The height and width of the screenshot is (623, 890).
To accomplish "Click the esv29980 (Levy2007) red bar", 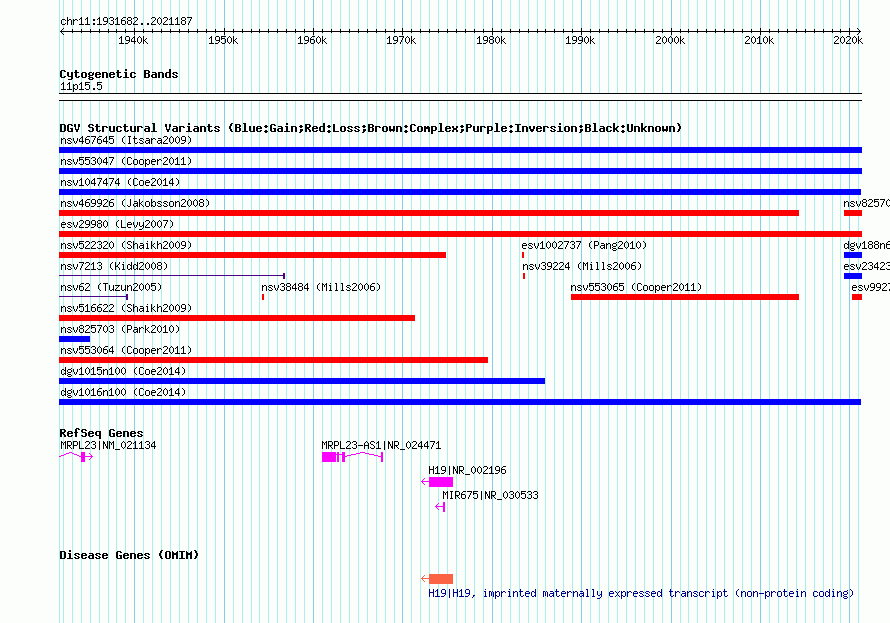I will pos(460,234).
